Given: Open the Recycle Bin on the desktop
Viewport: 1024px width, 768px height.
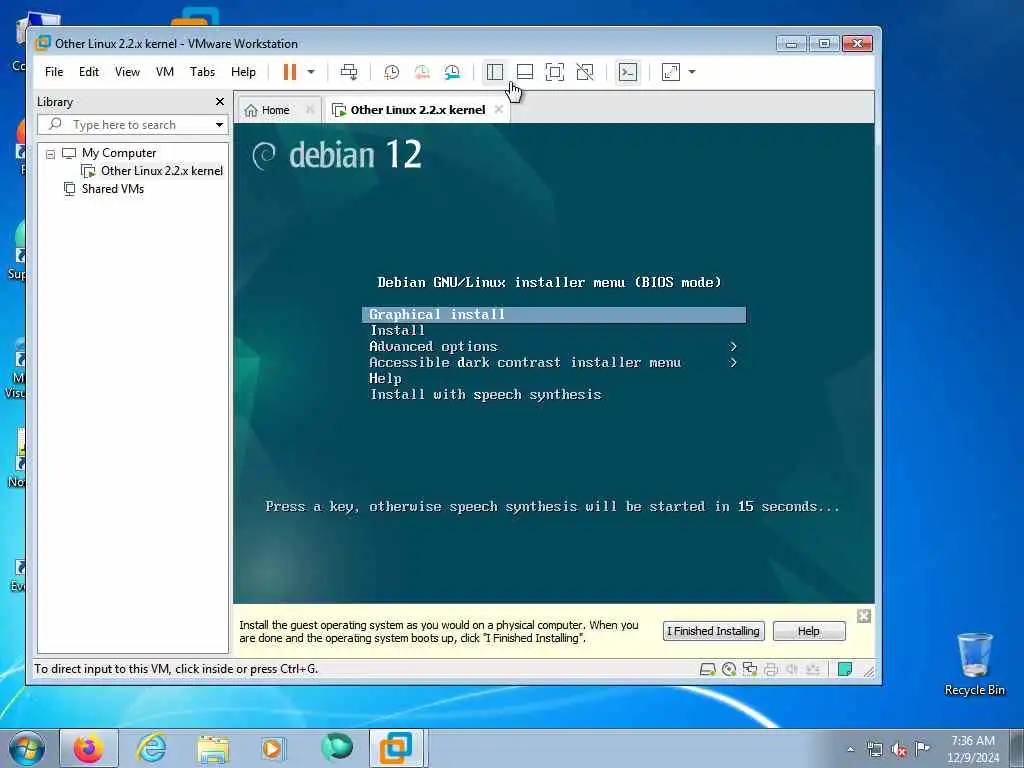Looking at the screenshot, I should (x=974, y=664).
